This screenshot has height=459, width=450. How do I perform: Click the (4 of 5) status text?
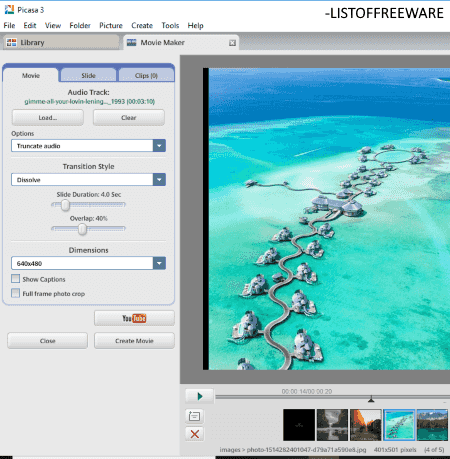pyautogui.click(x=434, y=450)
